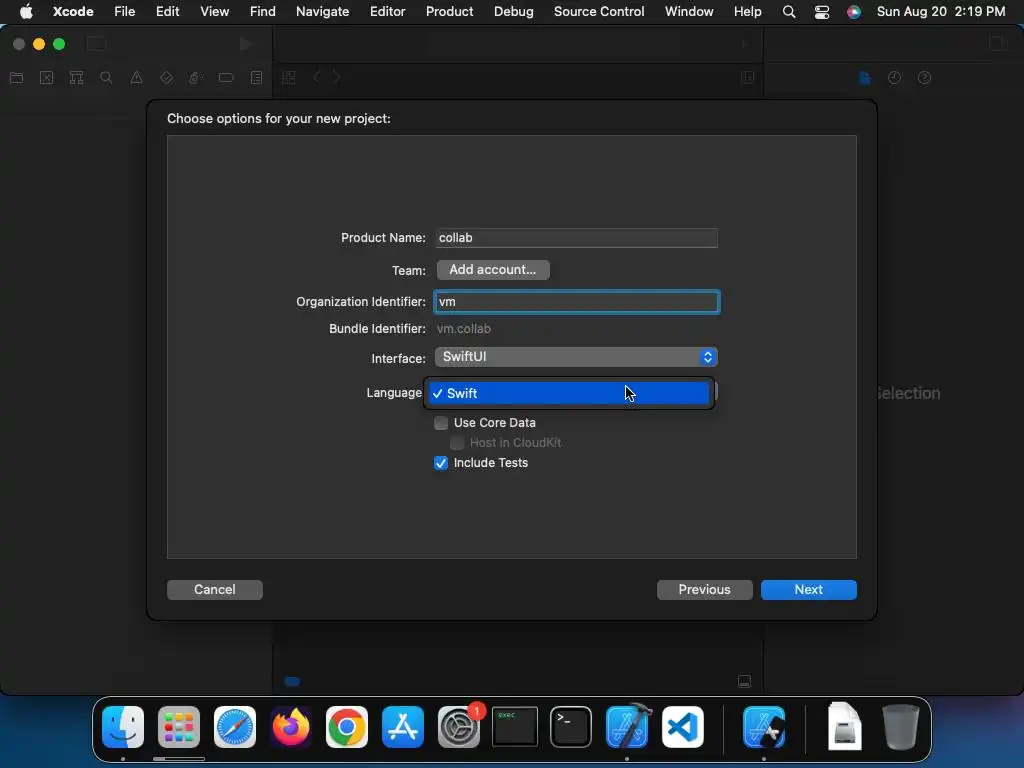Open the Help menu
Screen dimensions: 1024x768
[747, 12]
